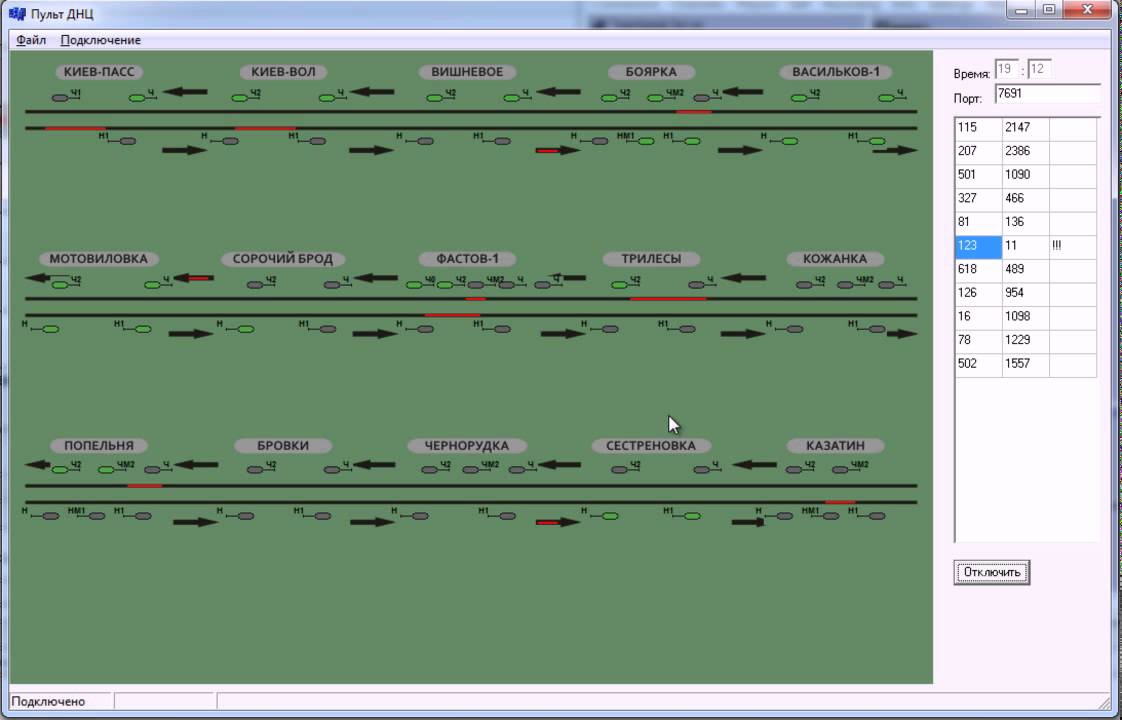
Task: Click left arrow between КИЕВ-ПАСС and КИЕВ-ВОЛ
Action: point(185,92)
